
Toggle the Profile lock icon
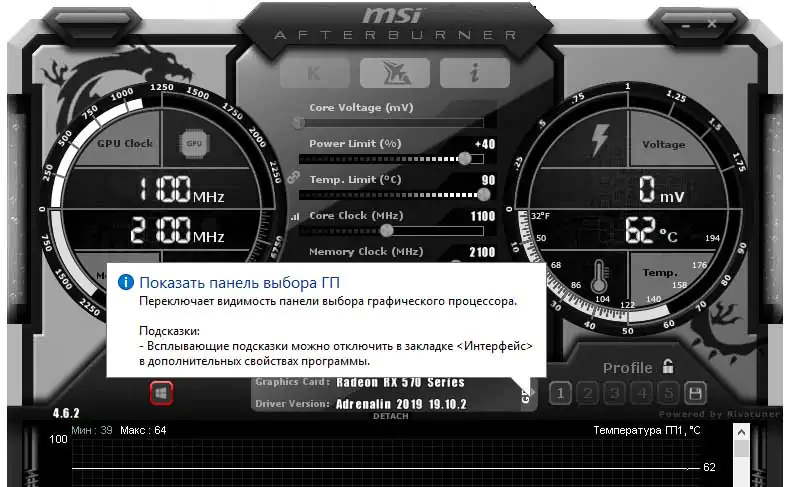(668, 367)
